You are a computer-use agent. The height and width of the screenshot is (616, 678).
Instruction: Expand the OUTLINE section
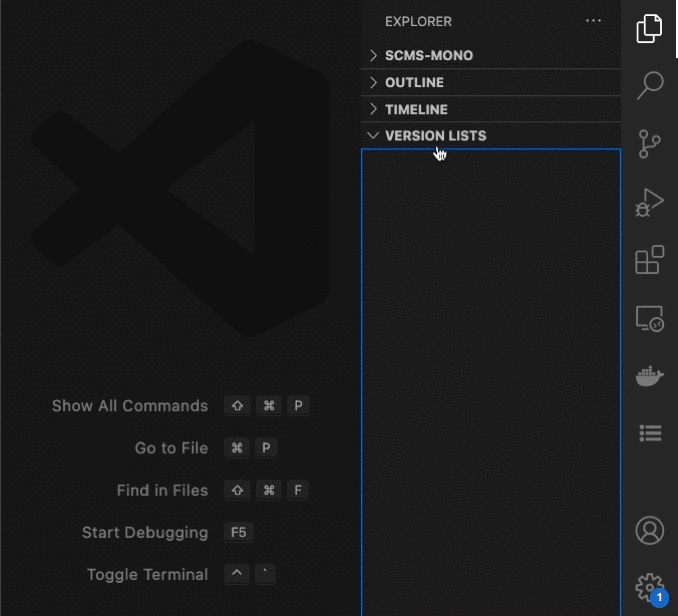pyautogui.click(x=491, y=82)
